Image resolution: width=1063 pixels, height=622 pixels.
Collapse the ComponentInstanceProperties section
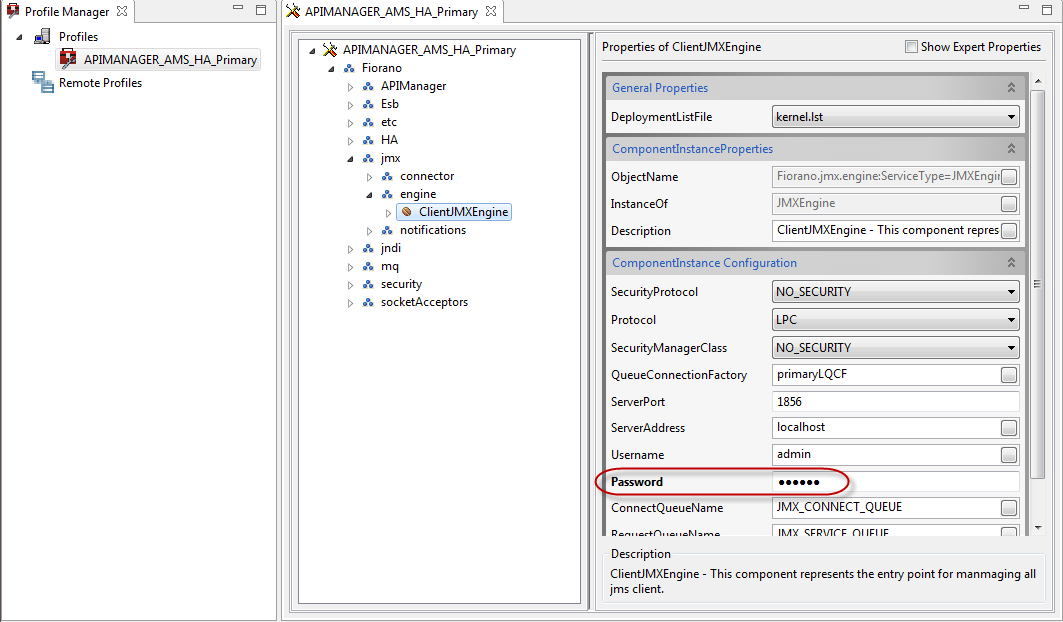tap(1011, 149)
